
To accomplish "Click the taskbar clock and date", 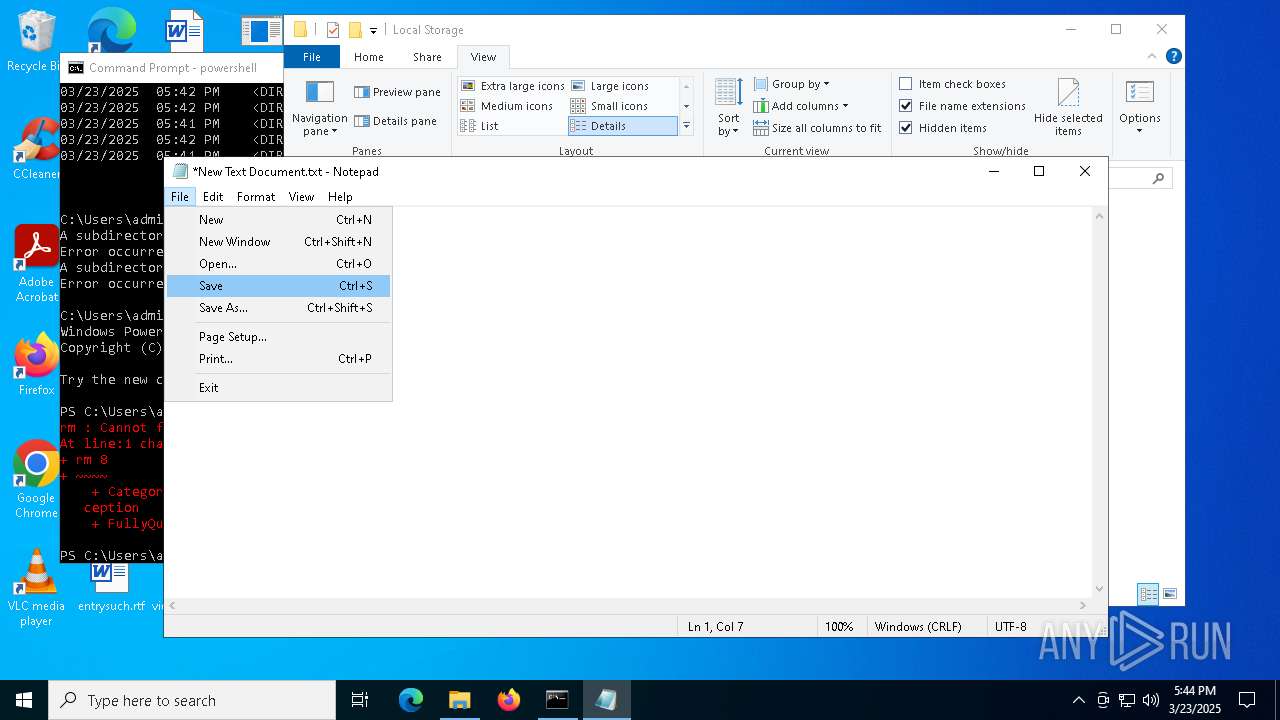I will [x=1195, y=700].
